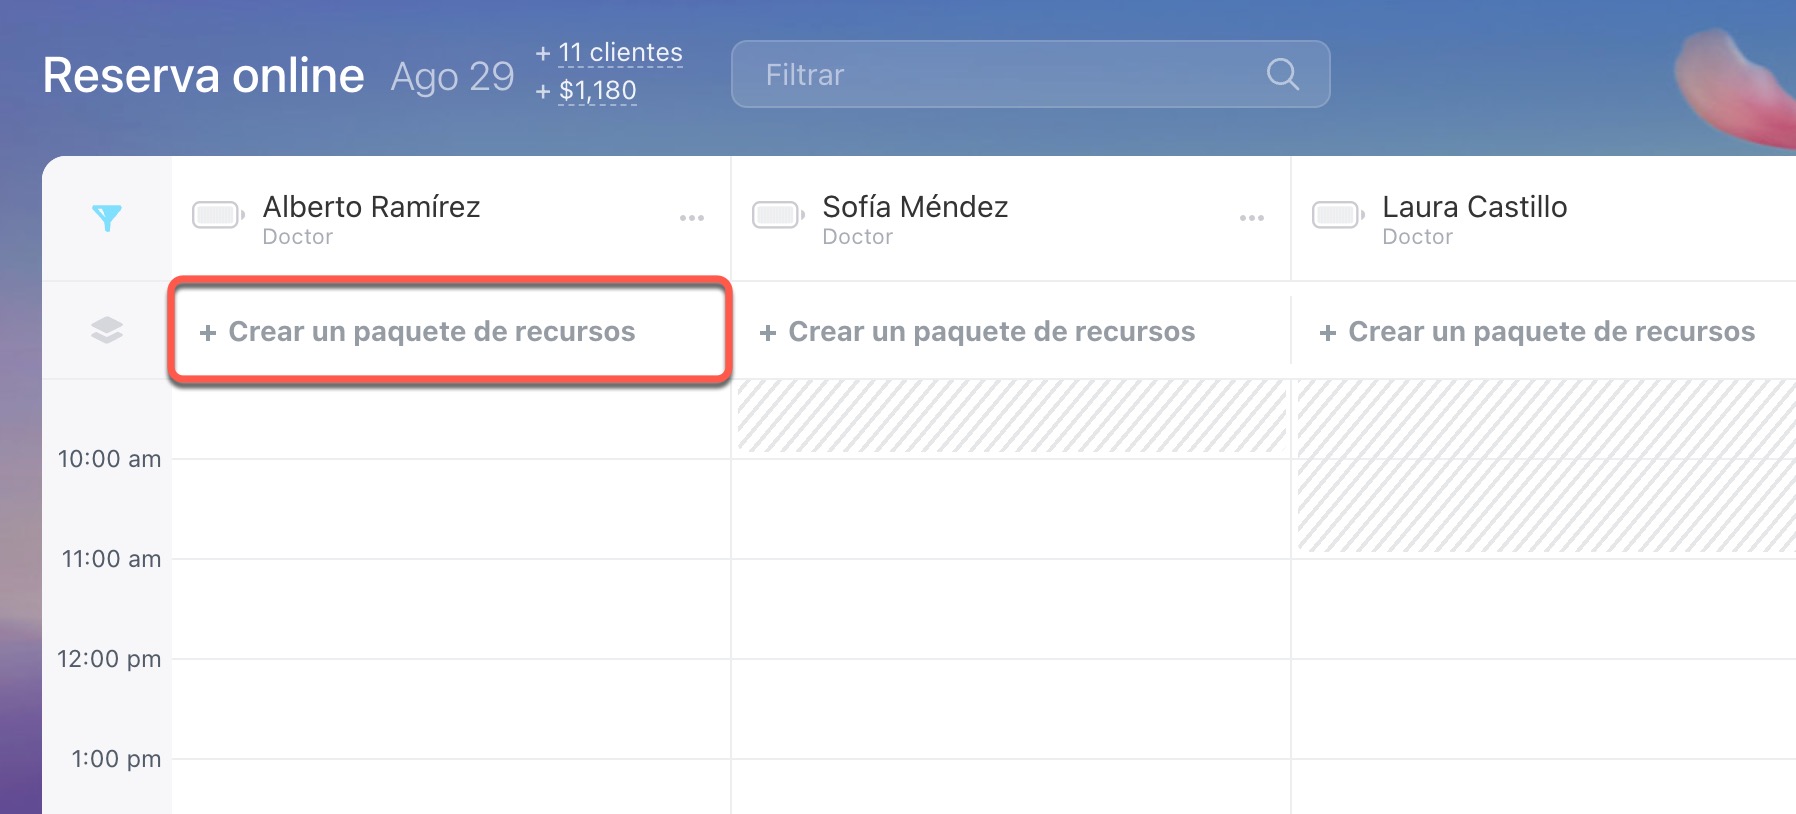
Task: Create a resource package for Sofía Méndez
Action: coord(978,332)
